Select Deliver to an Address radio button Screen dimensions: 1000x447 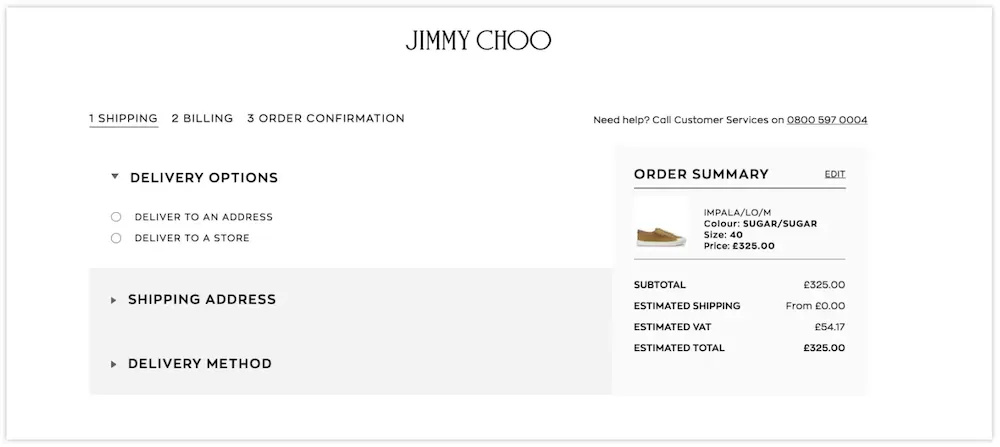115,217
